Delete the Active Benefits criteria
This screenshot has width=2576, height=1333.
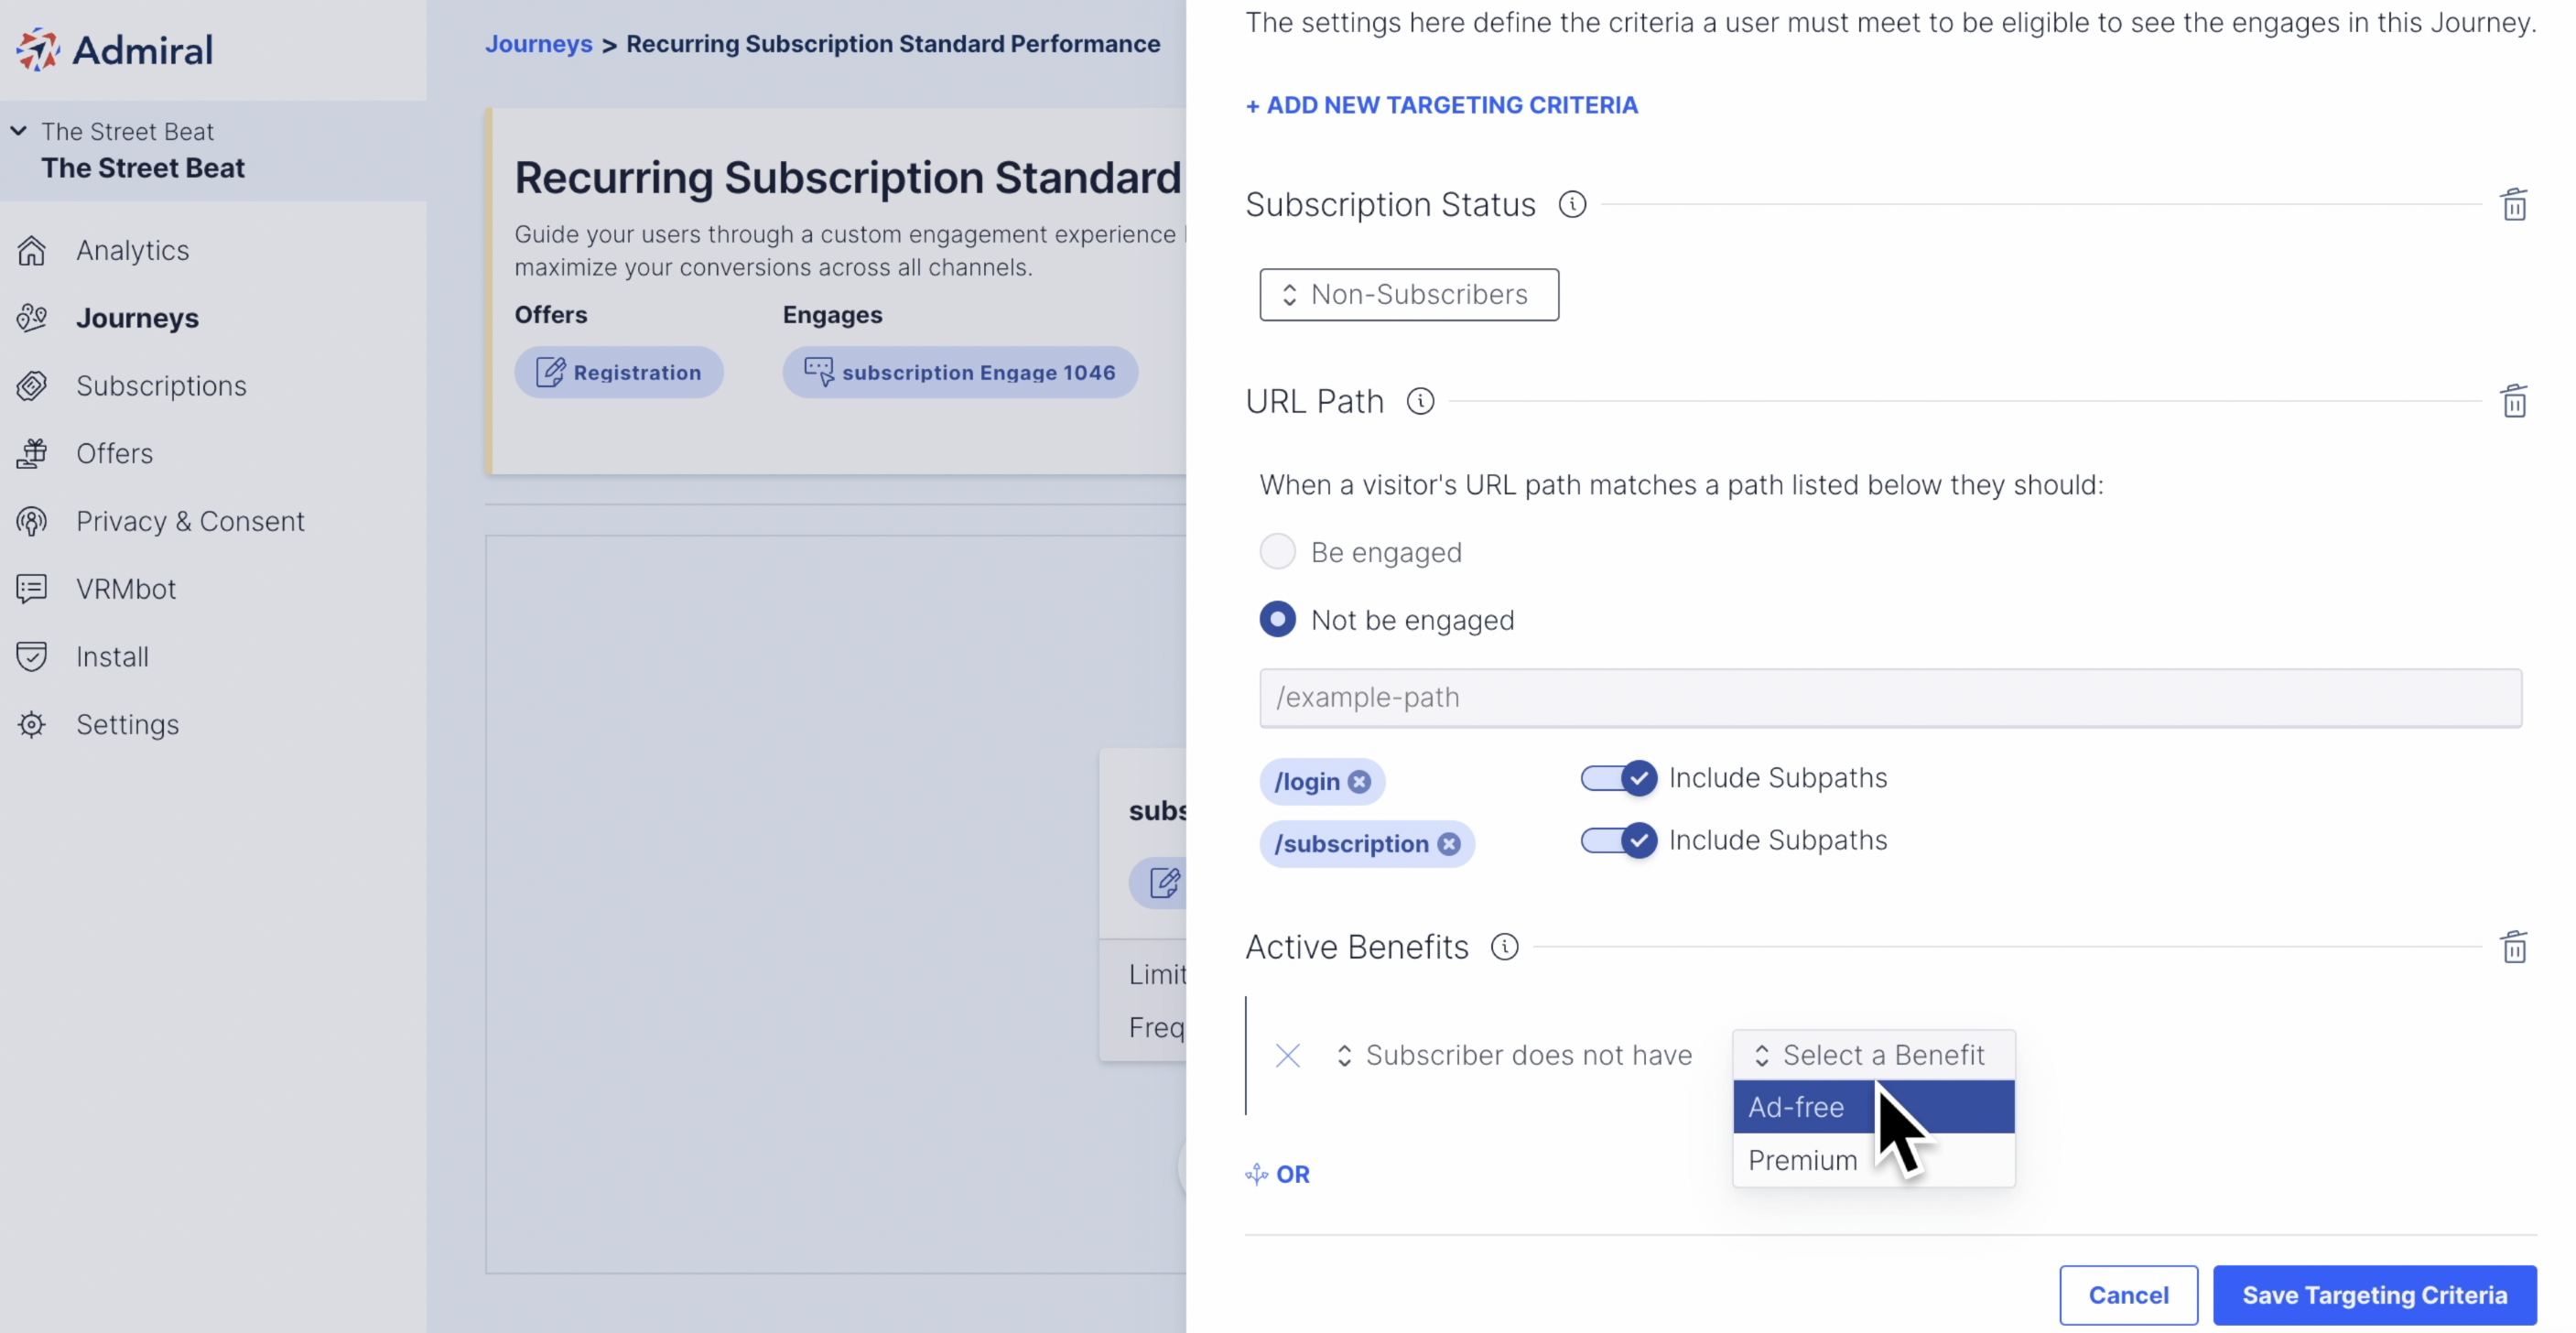[2514, 946]
